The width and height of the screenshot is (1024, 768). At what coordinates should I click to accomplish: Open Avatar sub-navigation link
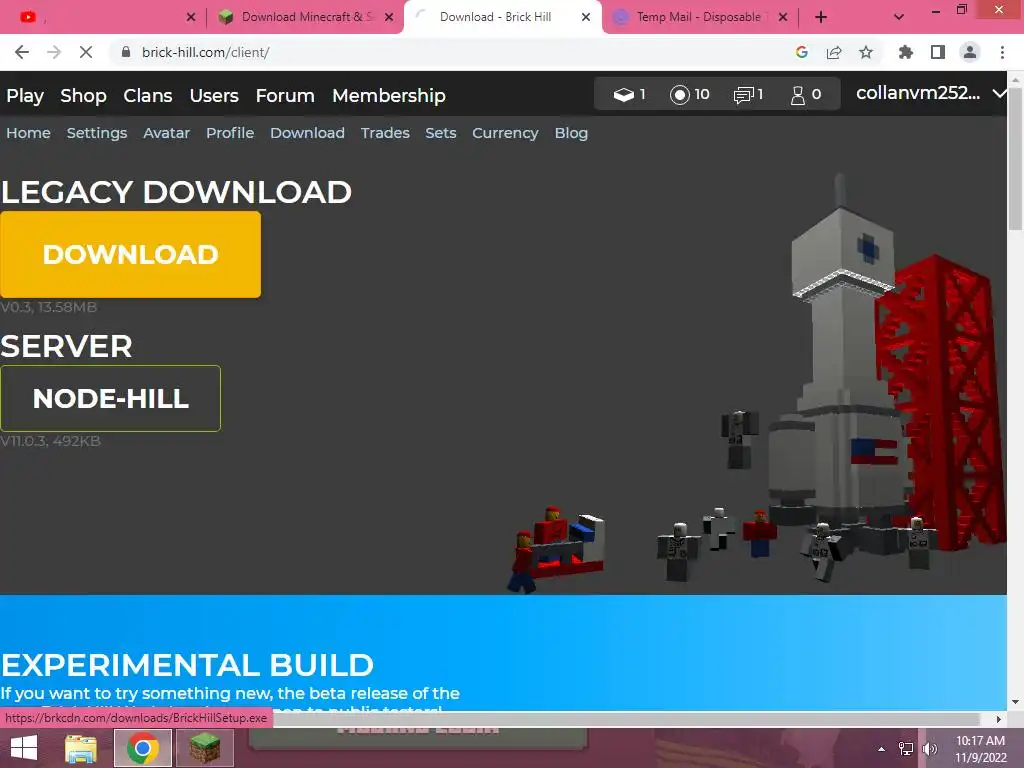click(167, 133)
